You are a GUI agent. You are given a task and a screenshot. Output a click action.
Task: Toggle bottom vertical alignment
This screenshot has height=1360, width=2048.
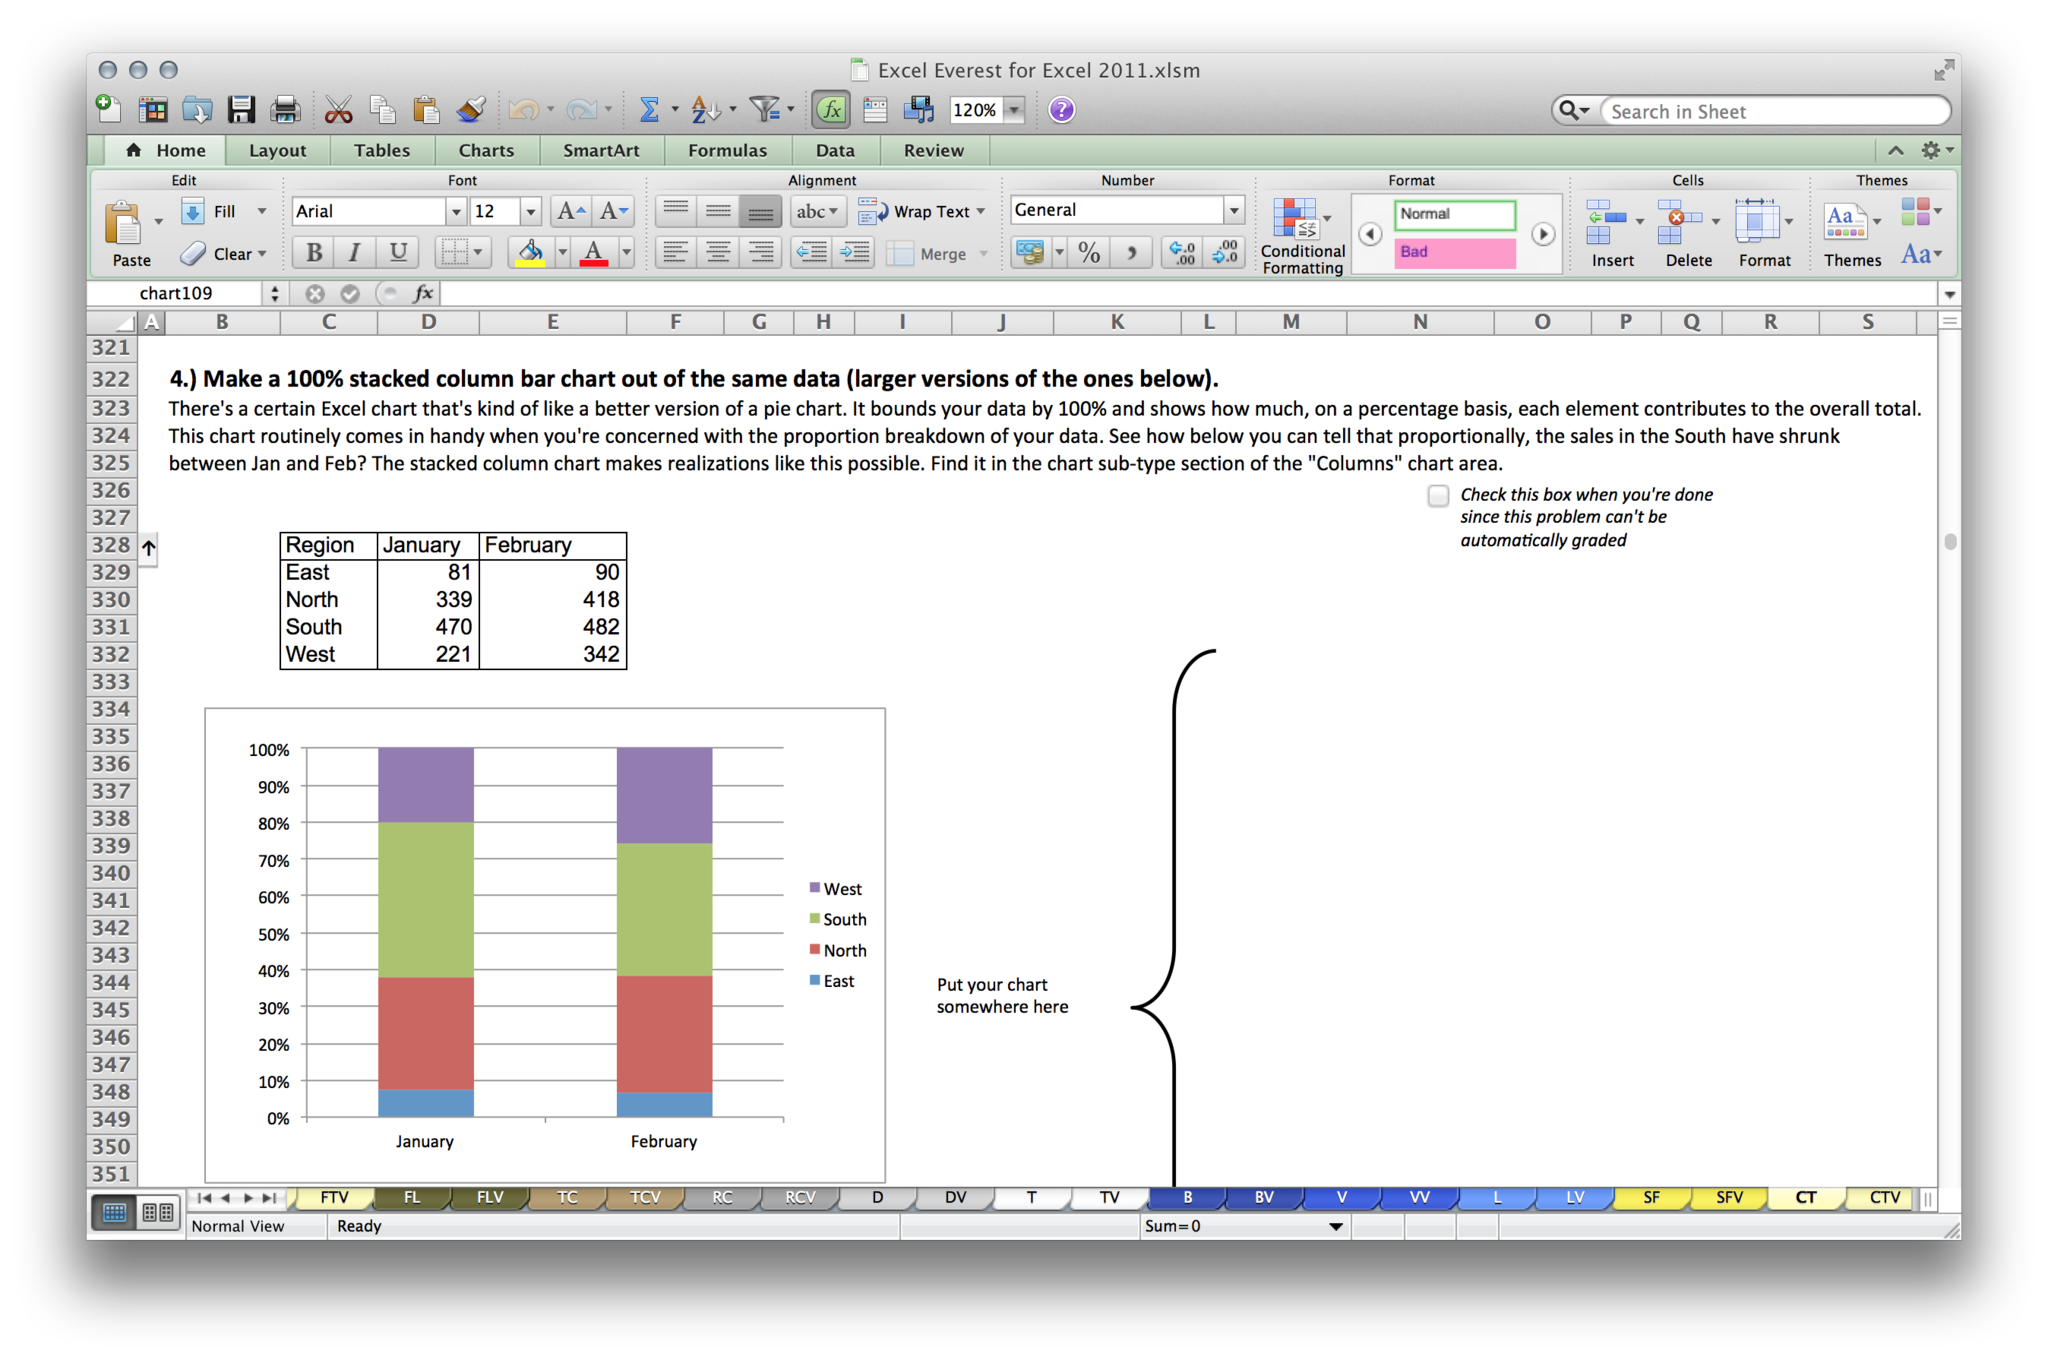(761, 211)
